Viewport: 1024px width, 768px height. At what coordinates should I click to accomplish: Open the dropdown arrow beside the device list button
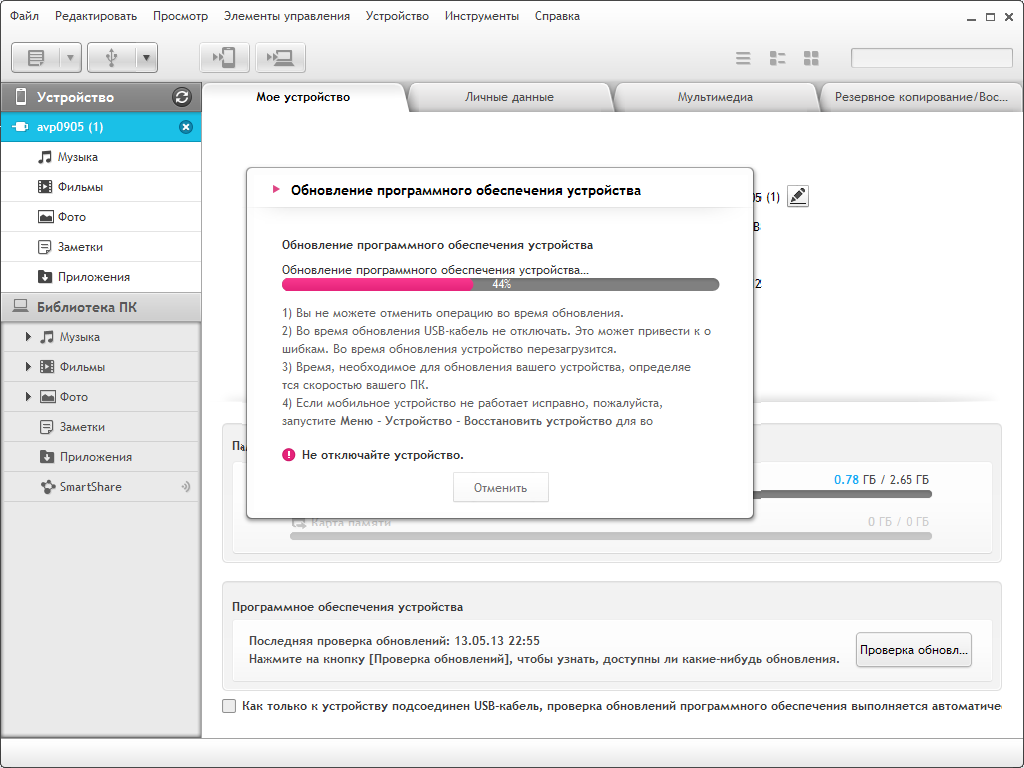coord(71,58)
